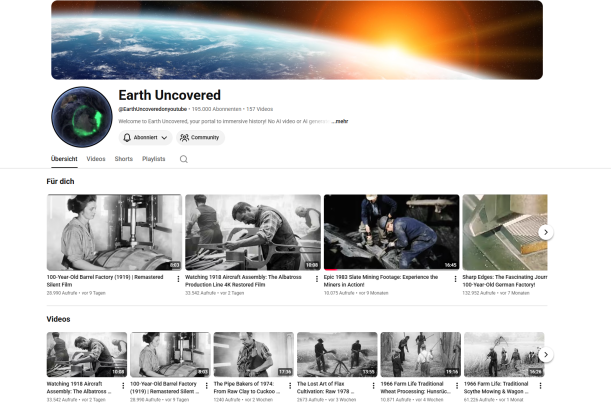Play Aircraft Assembly thumbnail in Videos row
611x404 pixels.
click(87, 355)
